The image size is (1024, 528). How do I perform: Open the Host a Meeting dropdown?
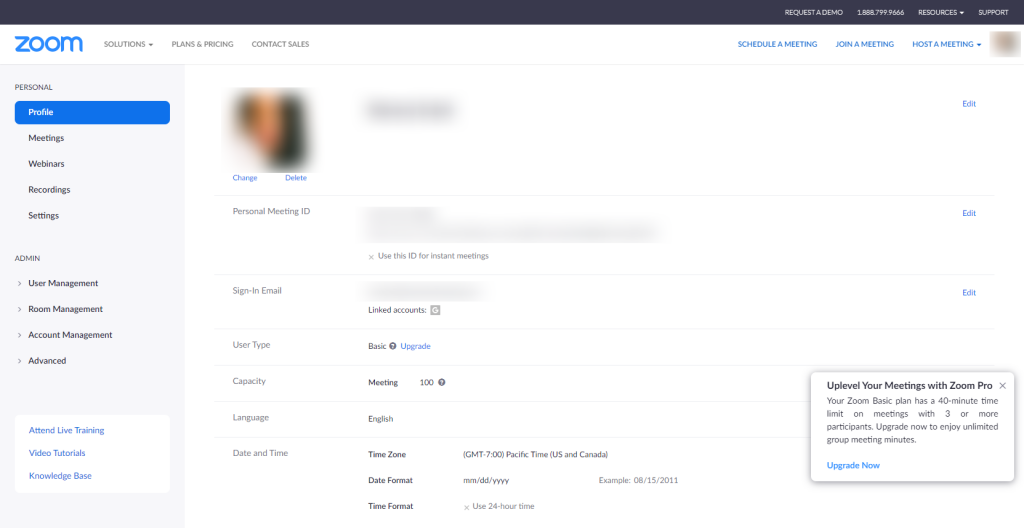(946, 44)
